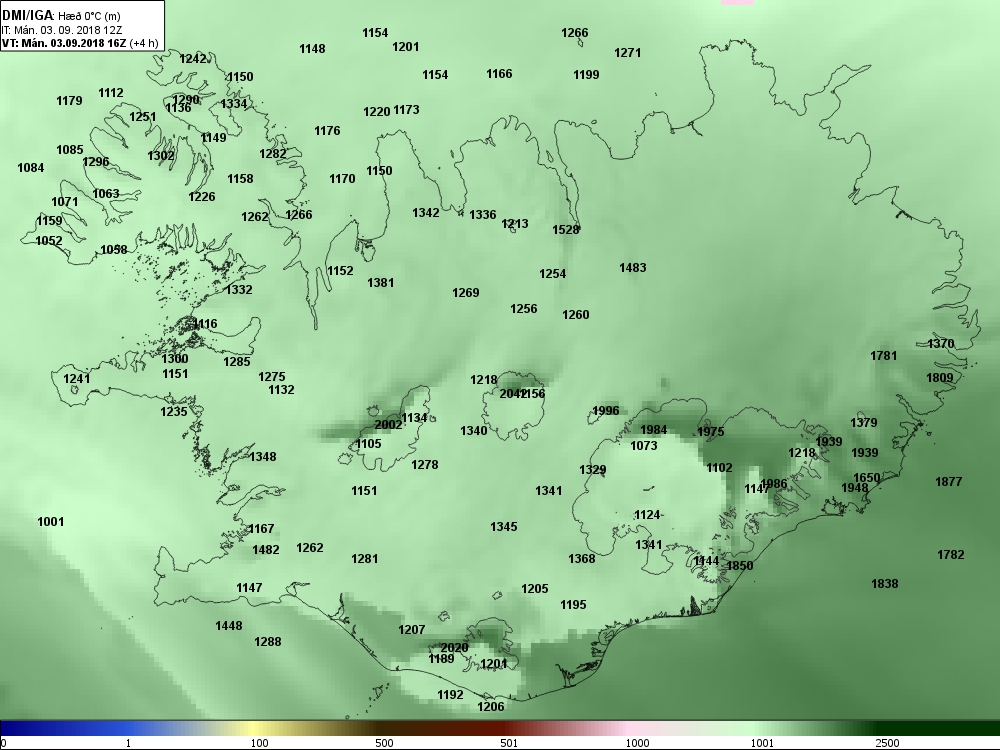1000x750 pixels.
Task: Click the map value '1170'
Action: click(342, 179)
